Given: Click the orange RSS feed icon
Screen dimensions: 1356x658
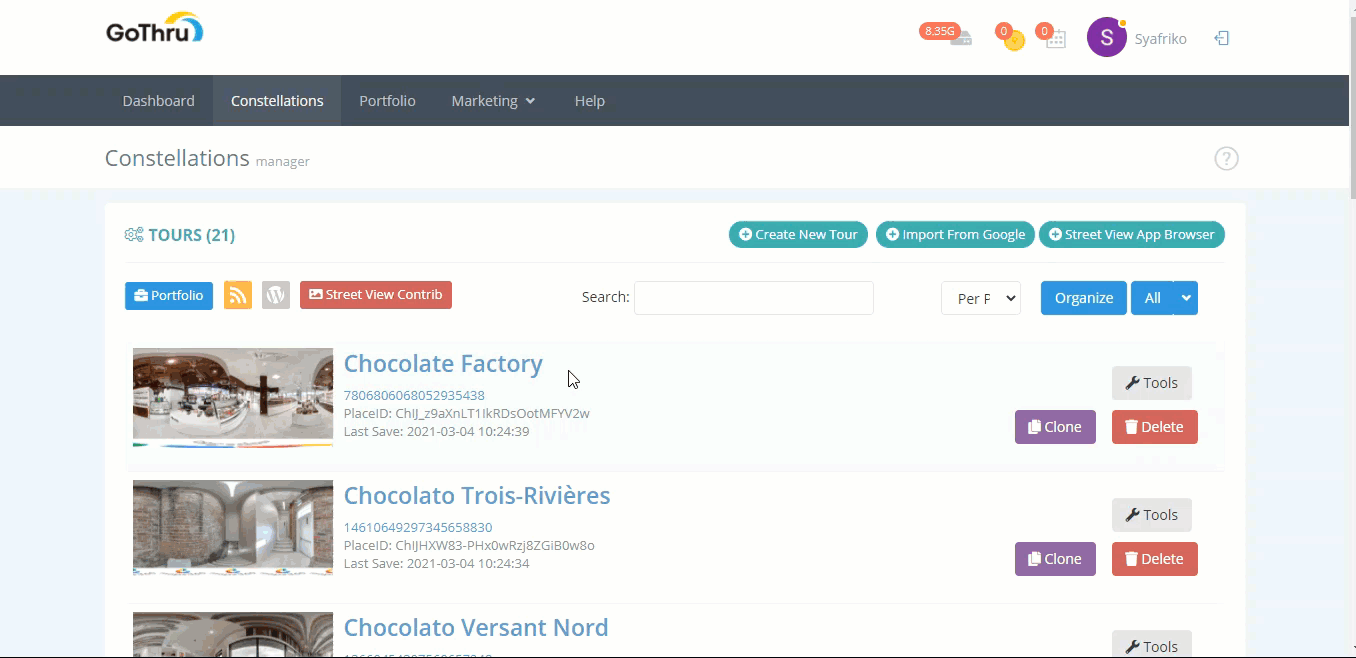Looking at the screenshot, I should pos(238,295).
